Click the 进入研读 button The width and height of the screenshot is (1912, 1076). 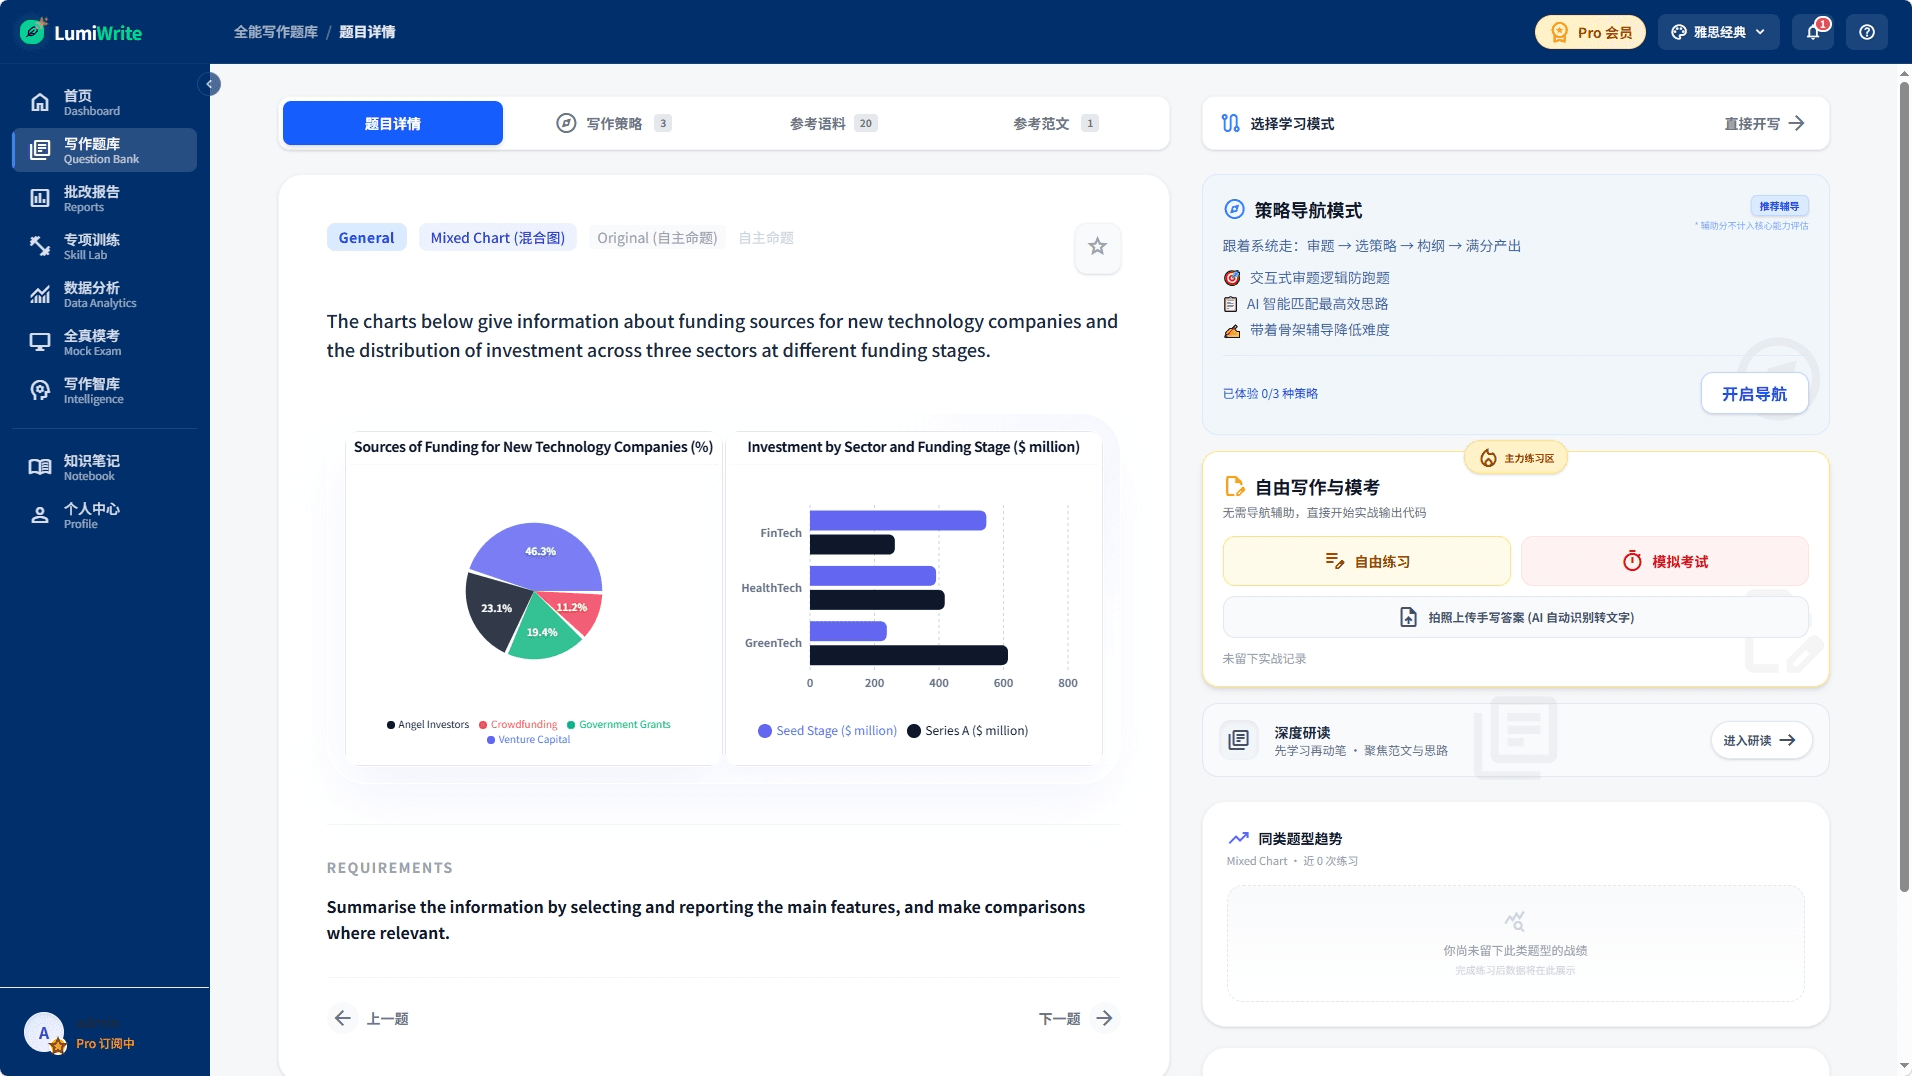pos(1760,740)
